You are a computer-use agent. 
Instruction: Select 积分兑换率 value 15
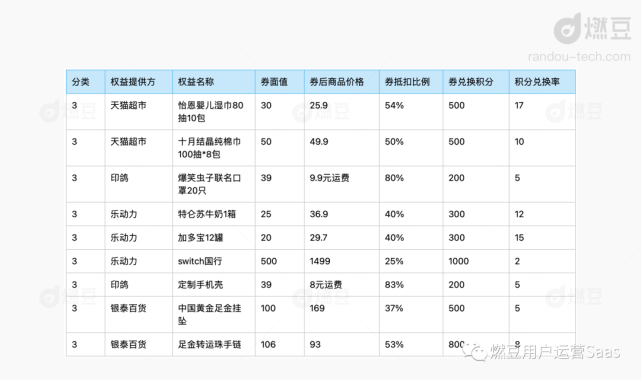pyautogui.click(x=519, y=238)
